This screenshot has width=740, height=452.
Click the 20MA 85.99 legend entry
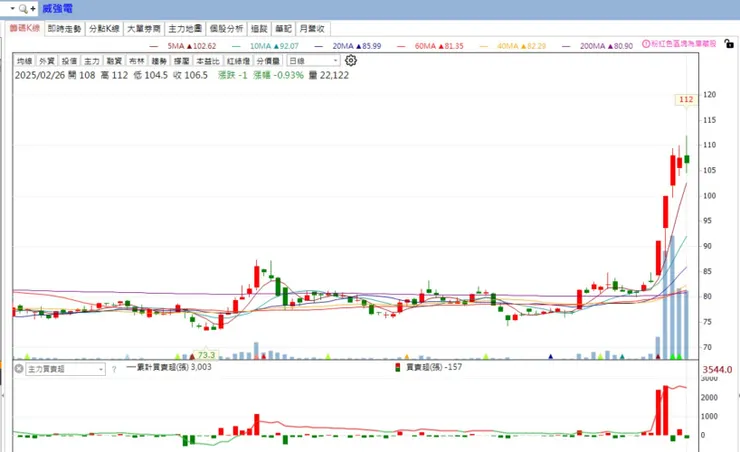348,46
